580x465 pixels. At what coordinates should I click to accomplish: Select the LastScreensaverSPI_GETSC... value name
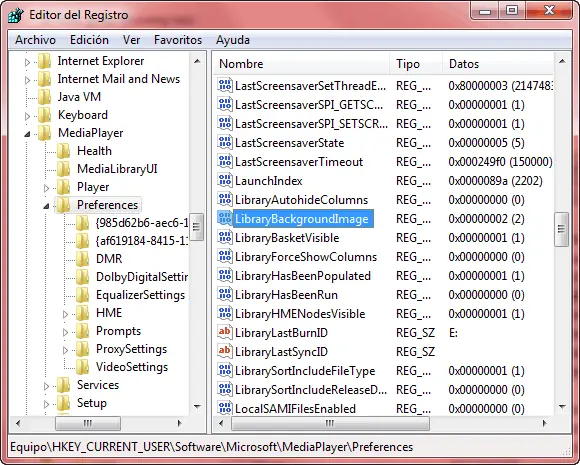[309, 105]
